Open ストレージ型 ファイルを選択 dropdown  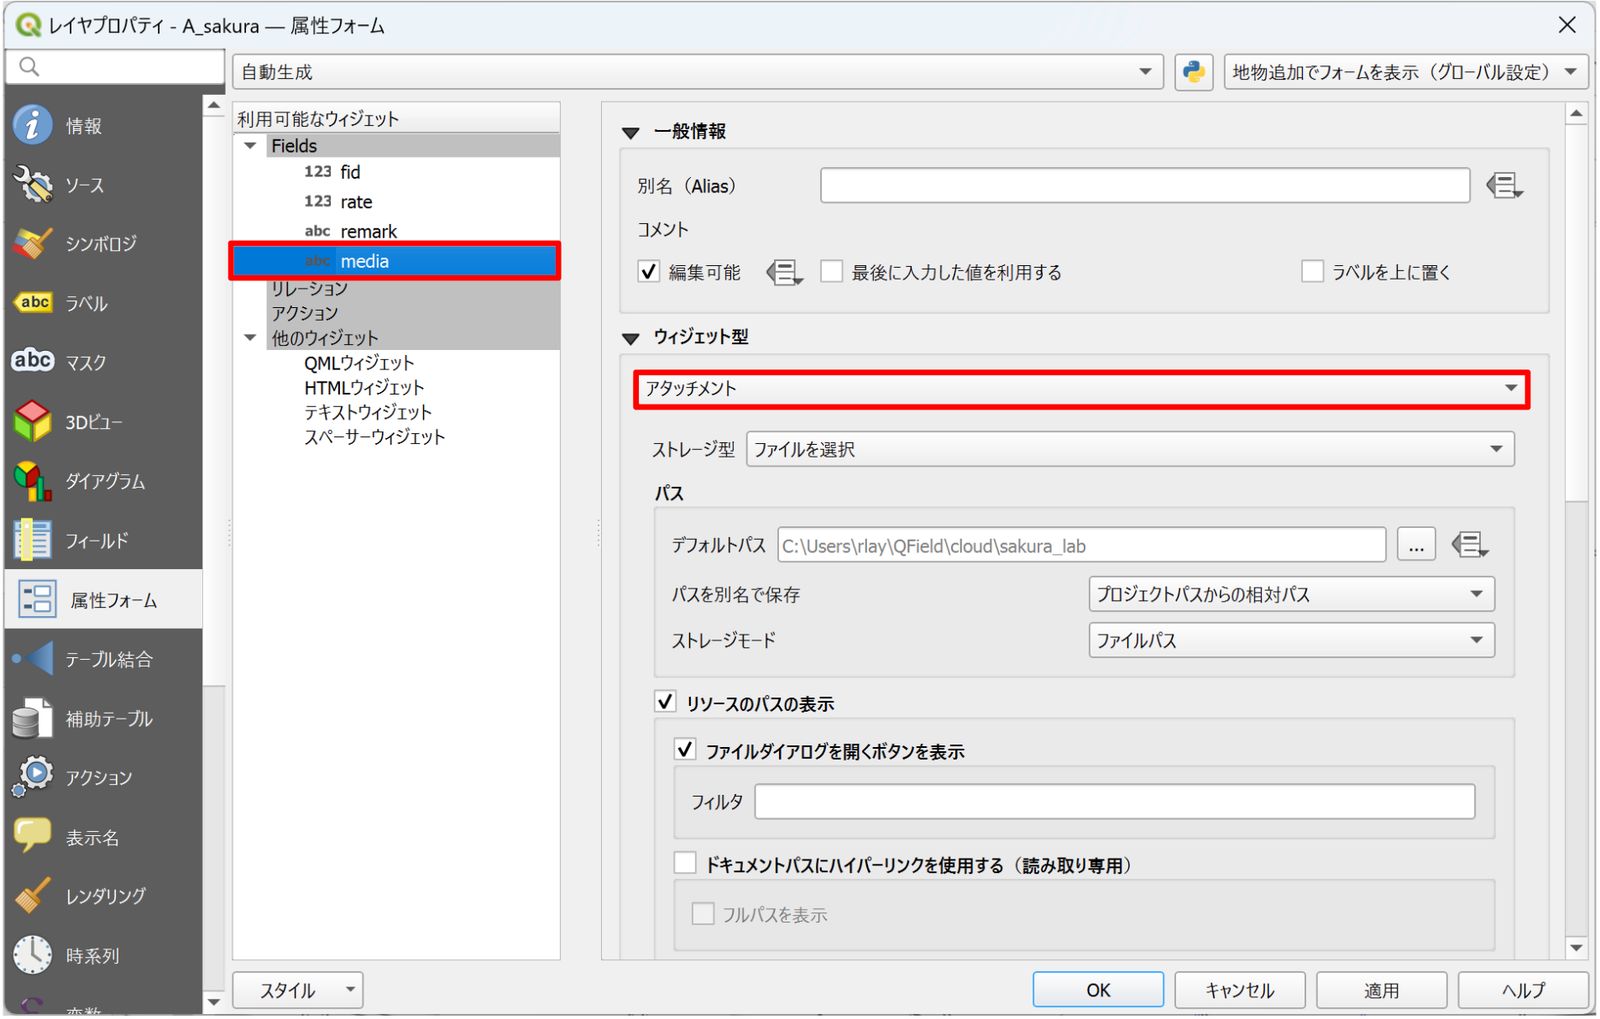[x=1130, y=449]
